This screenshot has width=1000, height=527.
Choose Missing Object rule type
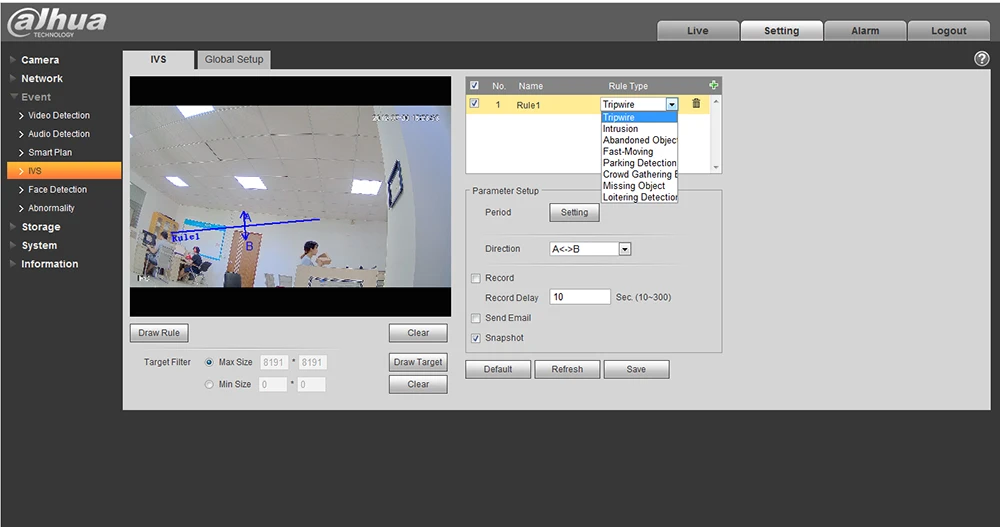pyautogui.click(x=639, y=186)
